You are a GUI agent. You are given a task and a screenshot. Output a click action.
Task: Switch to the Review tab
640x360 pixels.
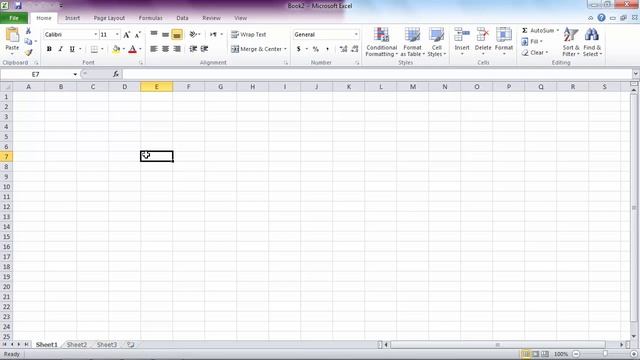211,18
